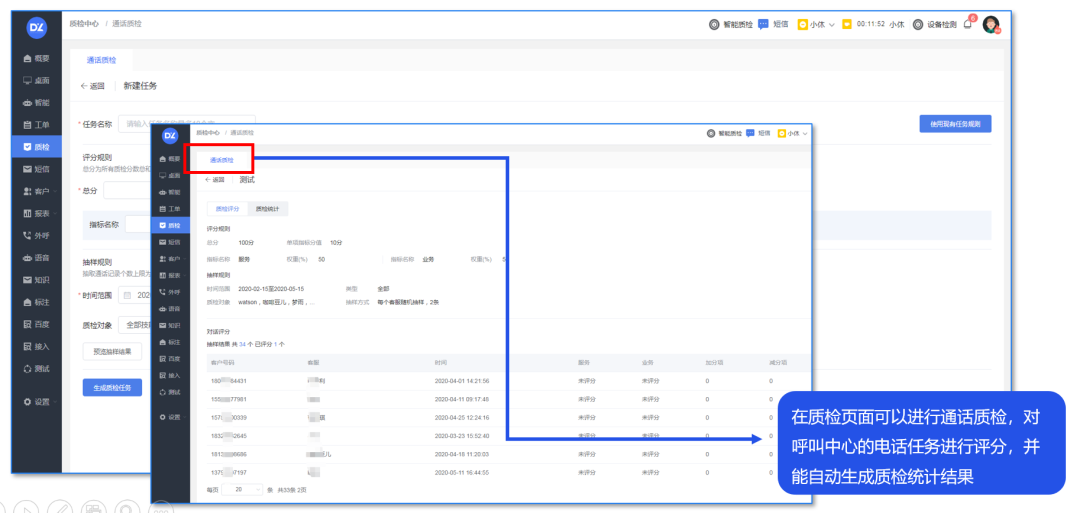Click 预览抽样结果 button
Screen dimensions: 1080x513
click(112, 351)
